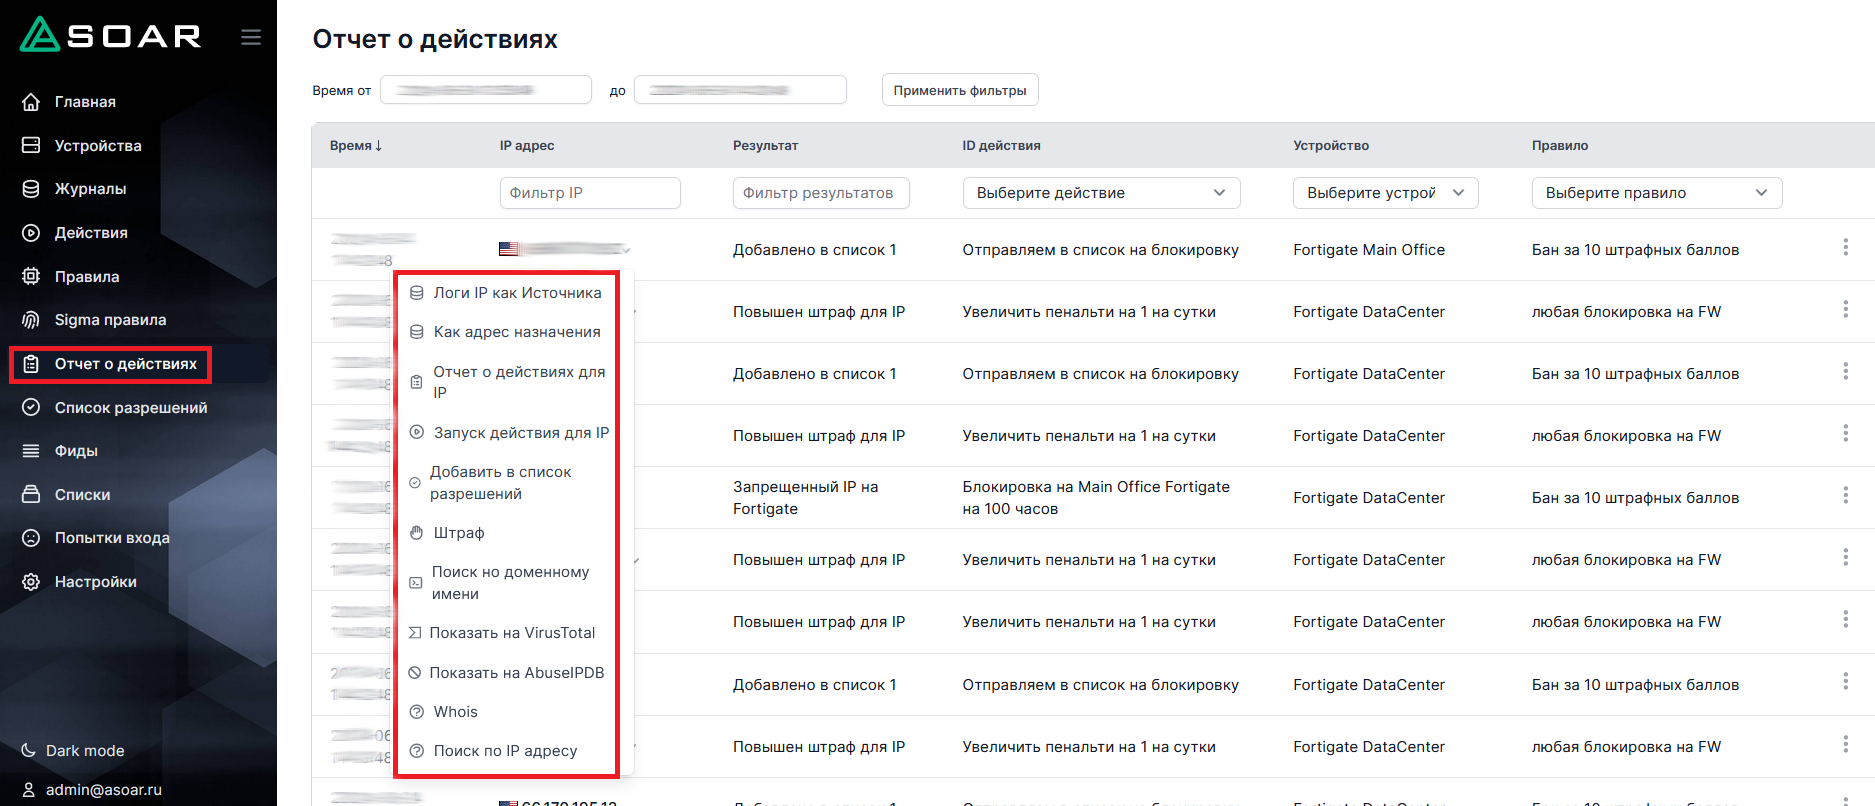Viewport: 1875px width, 806px height.
Task: Sort table by Время column
Action: point(356,146)
